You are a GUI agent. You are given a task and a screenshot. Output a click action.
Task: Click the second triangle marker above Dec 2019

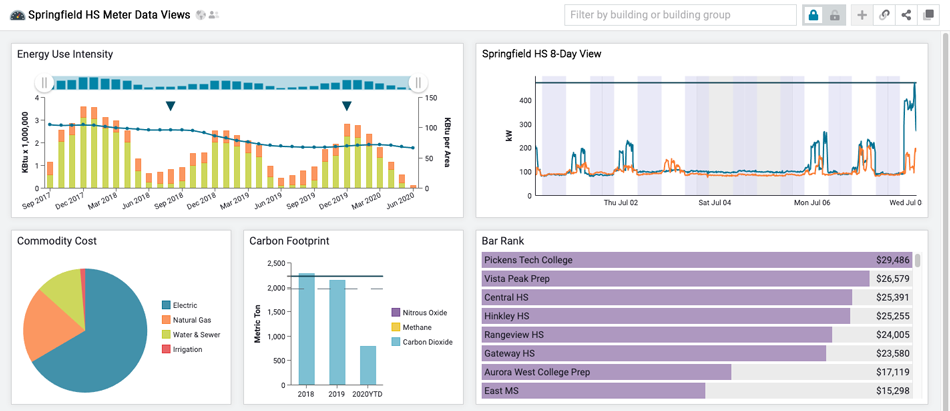[347, 106]
